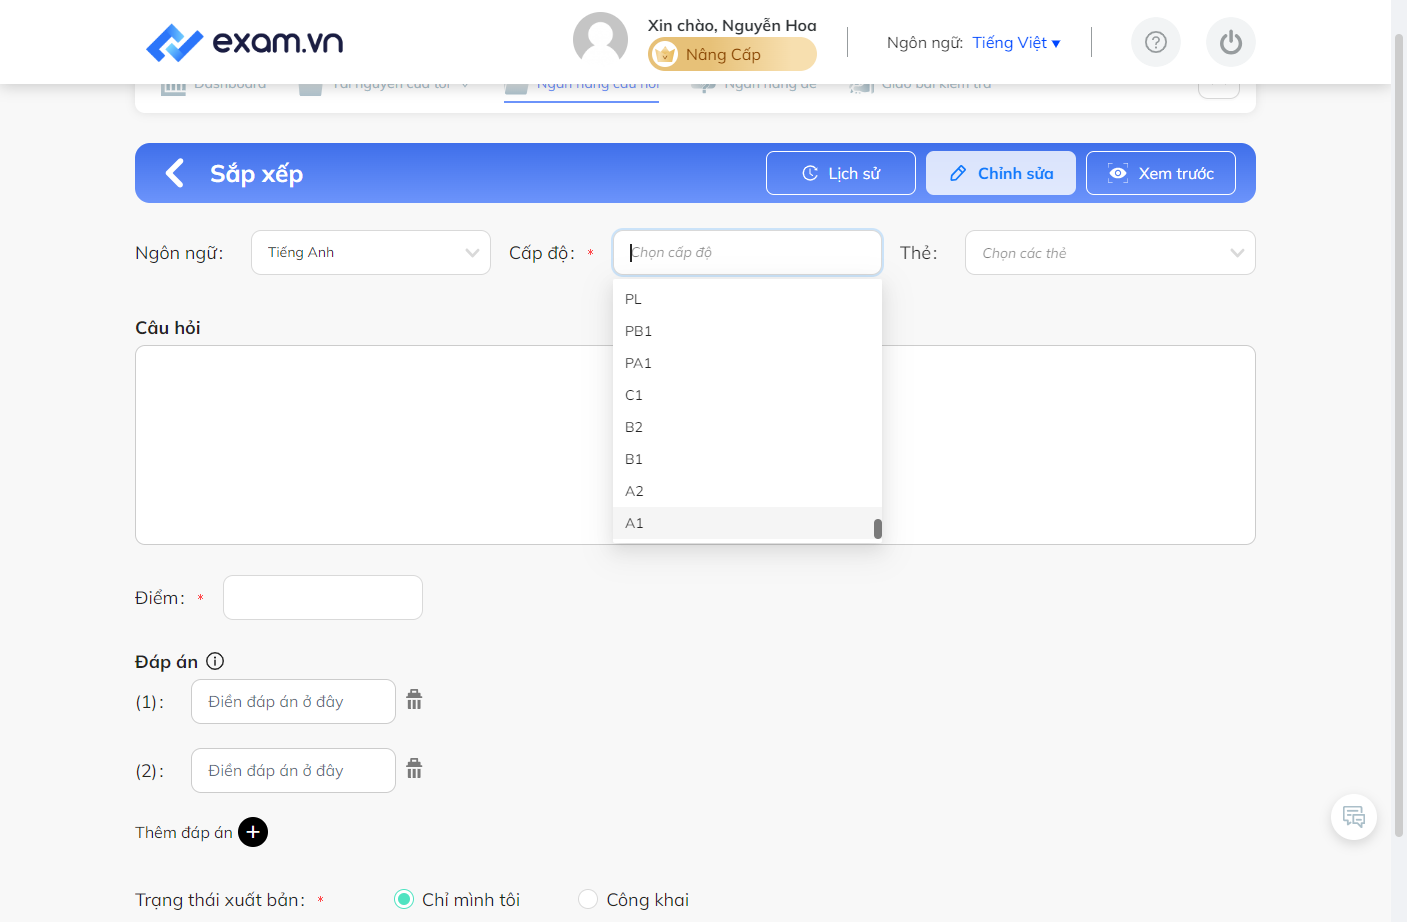The image size is (1407, 922).
Task: Open the Lịch sử history button
Action: (841, 173)
